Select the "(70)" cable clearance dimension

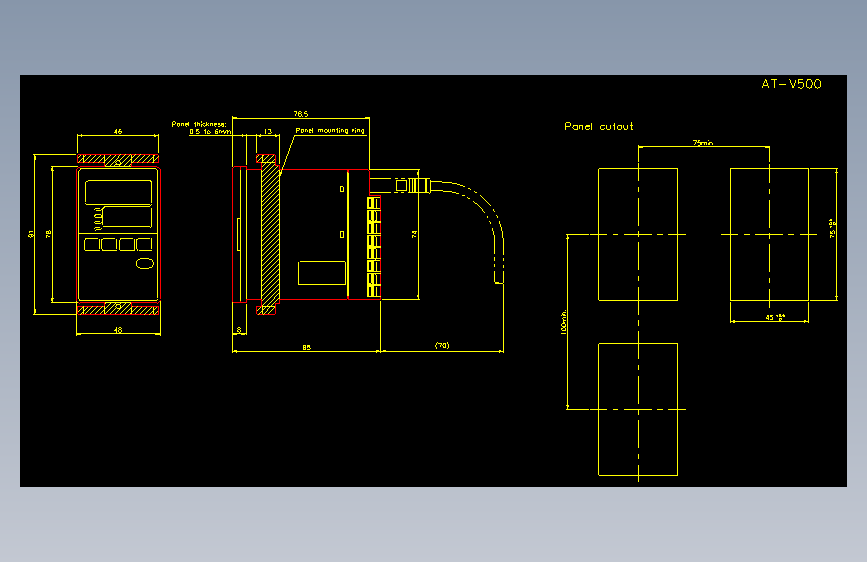(x=442, y=346)
